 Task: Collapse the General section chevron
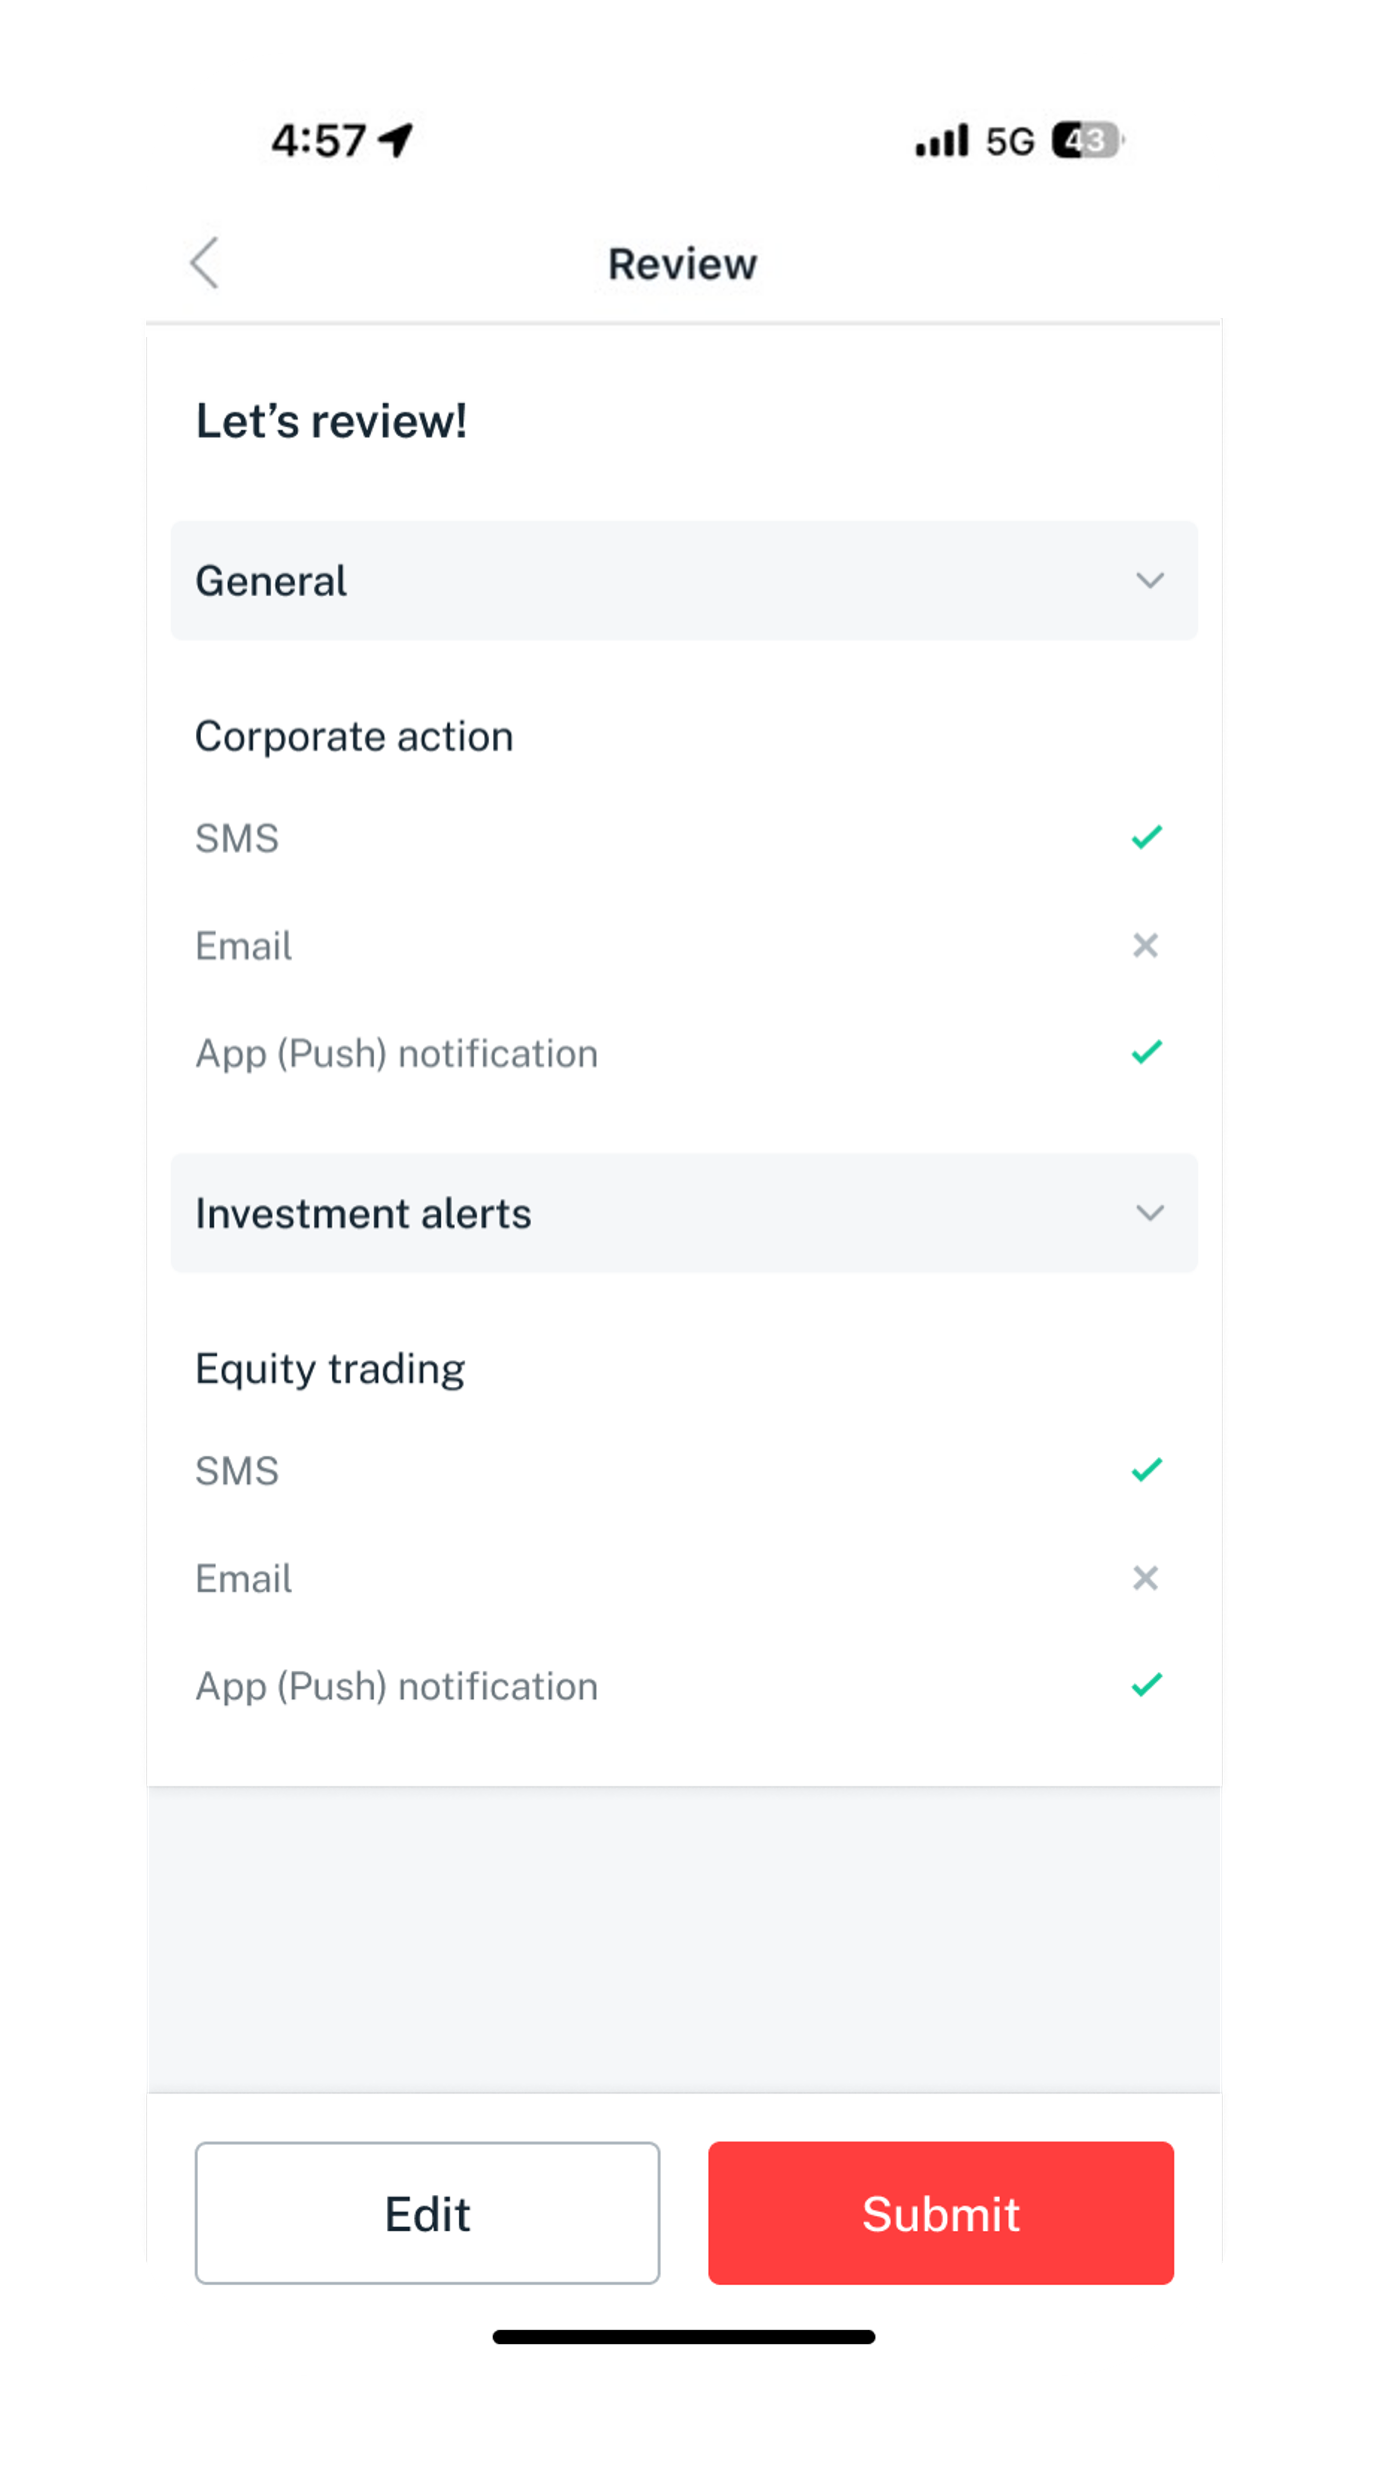[x=1150, y=581]
